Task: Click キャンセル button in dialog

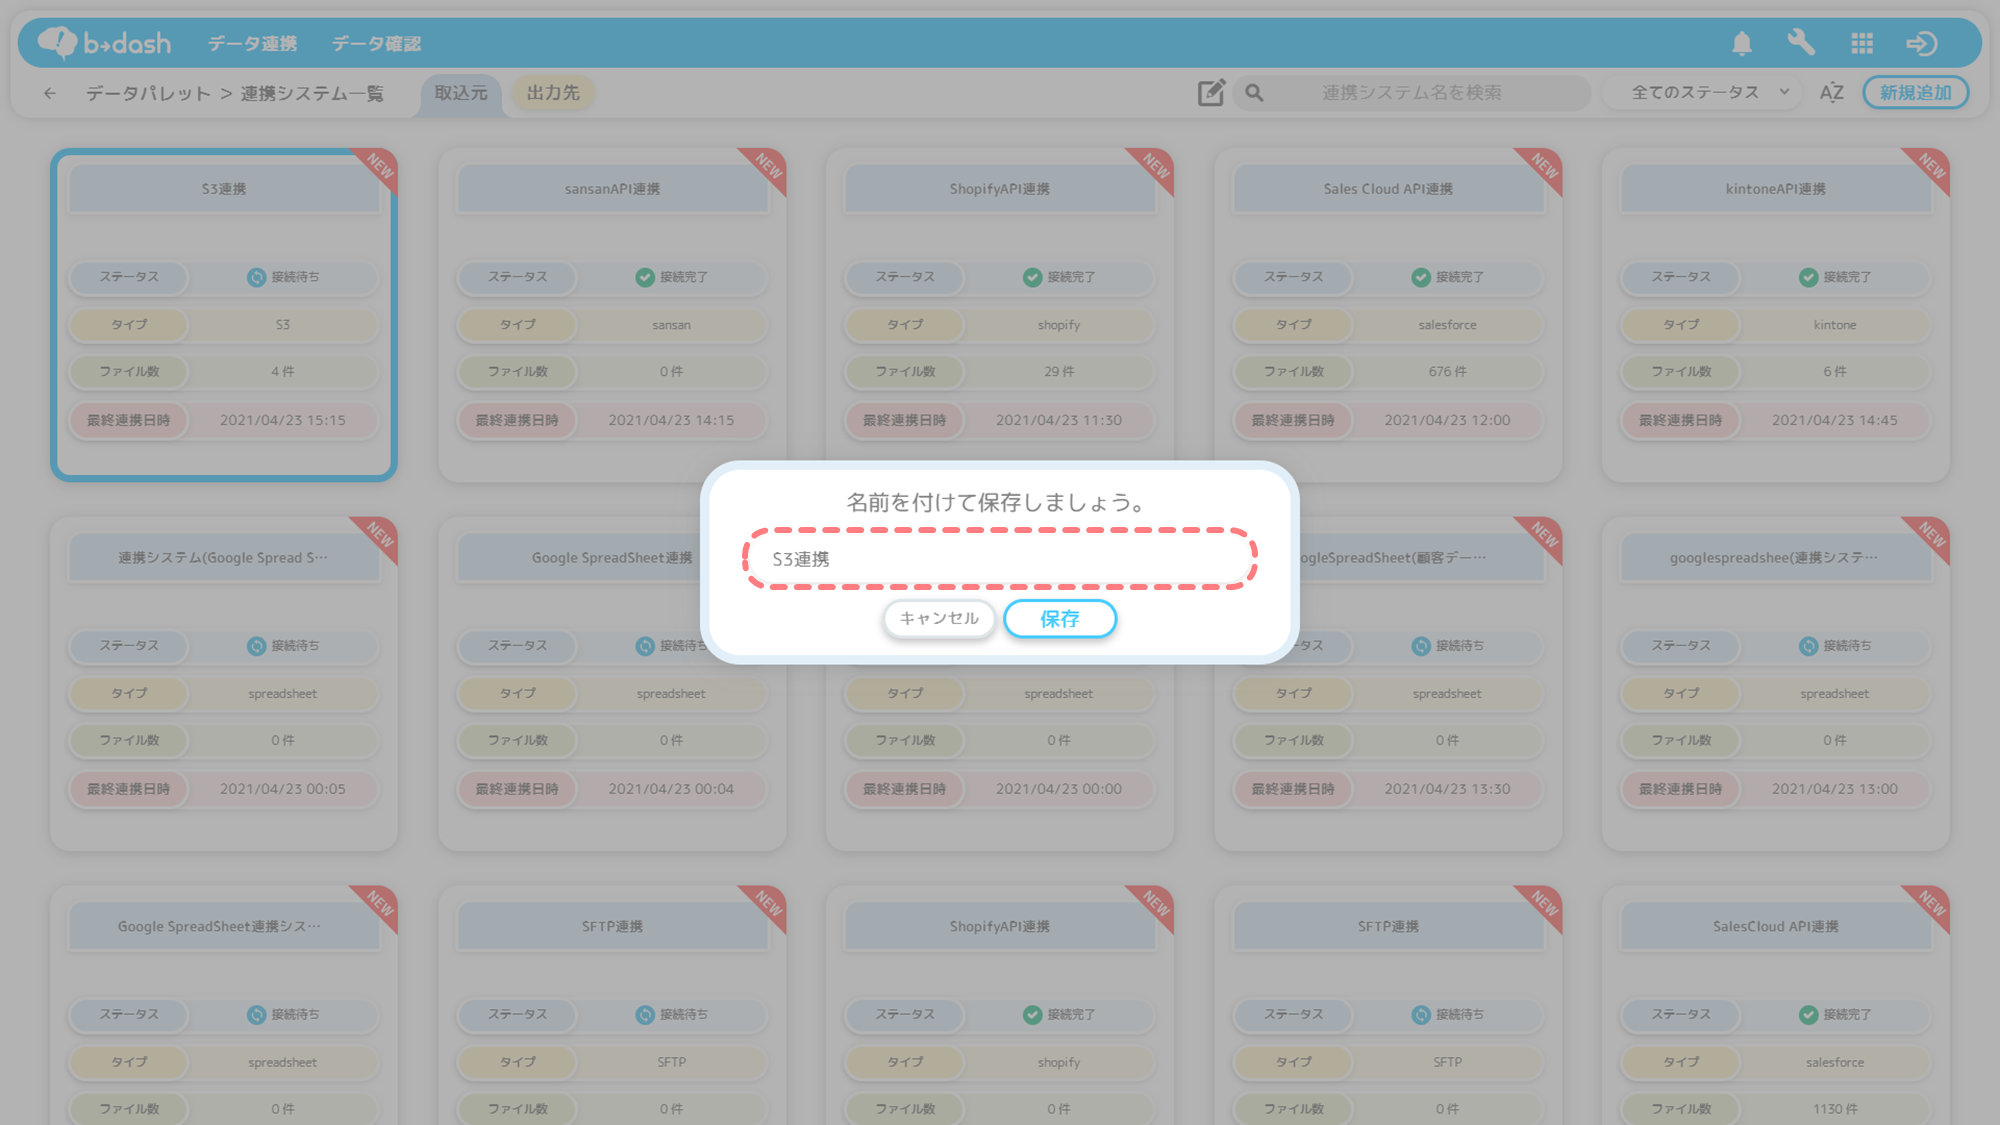Action: point(939,619)
